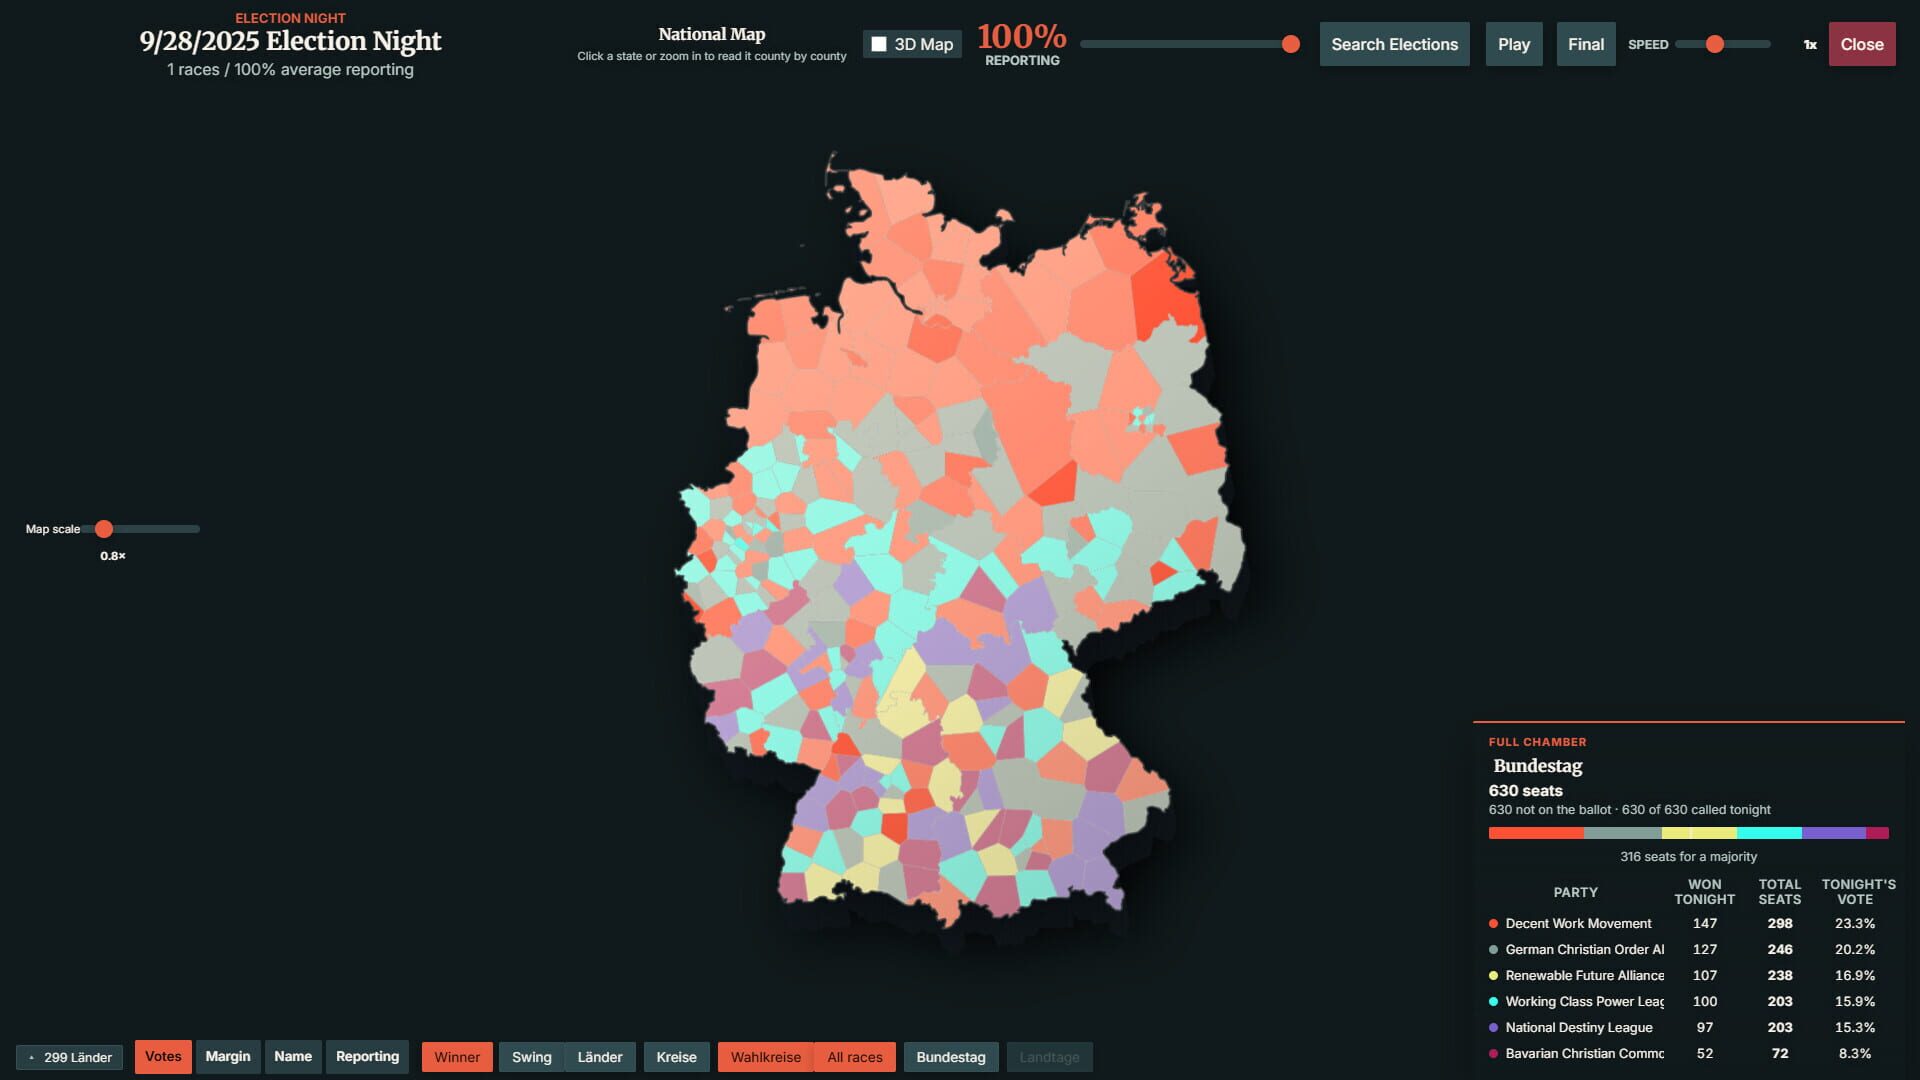Open Search Elections

click(x=1394, y=44)
